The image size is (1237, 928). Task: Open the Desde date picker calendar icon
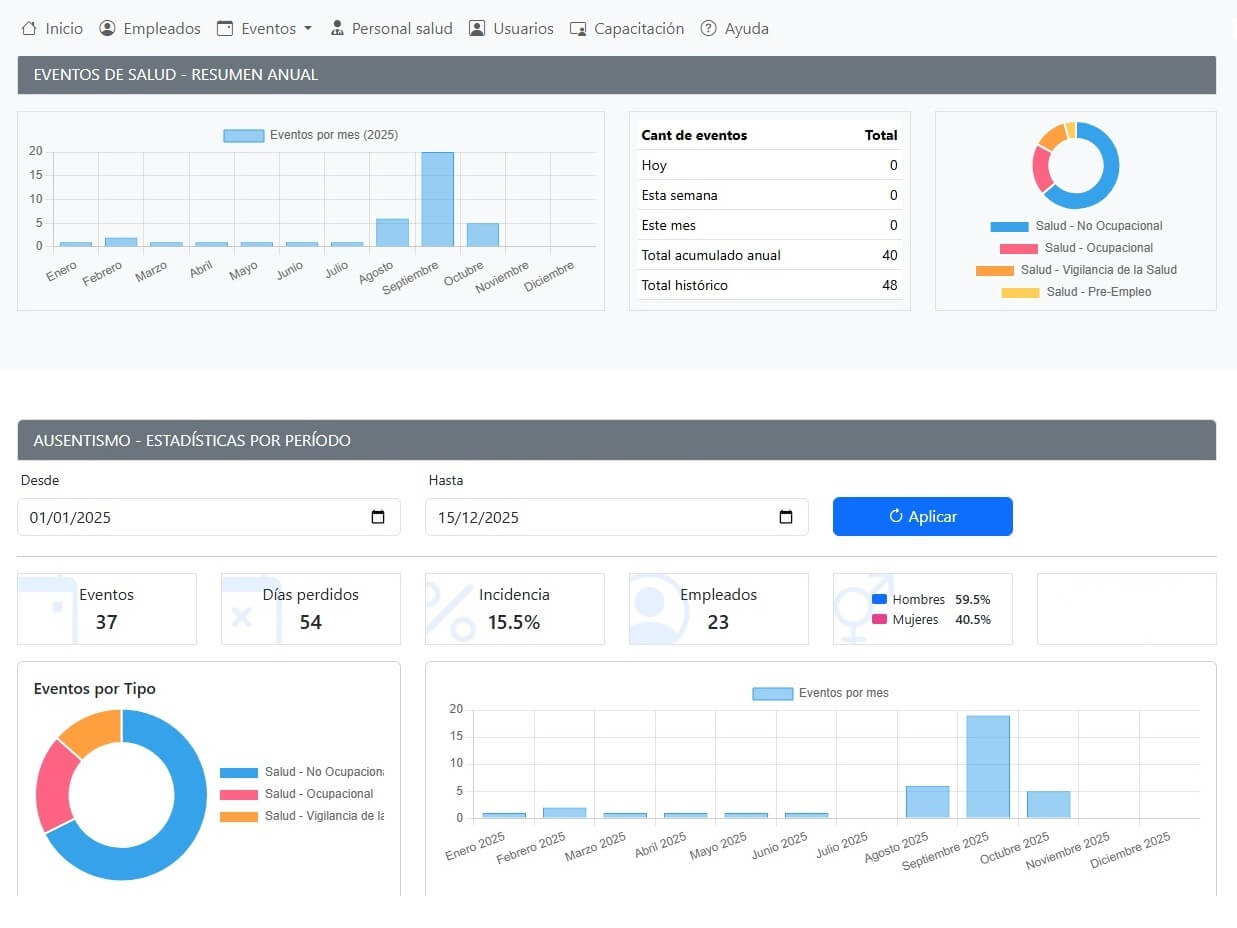(378, 517)
